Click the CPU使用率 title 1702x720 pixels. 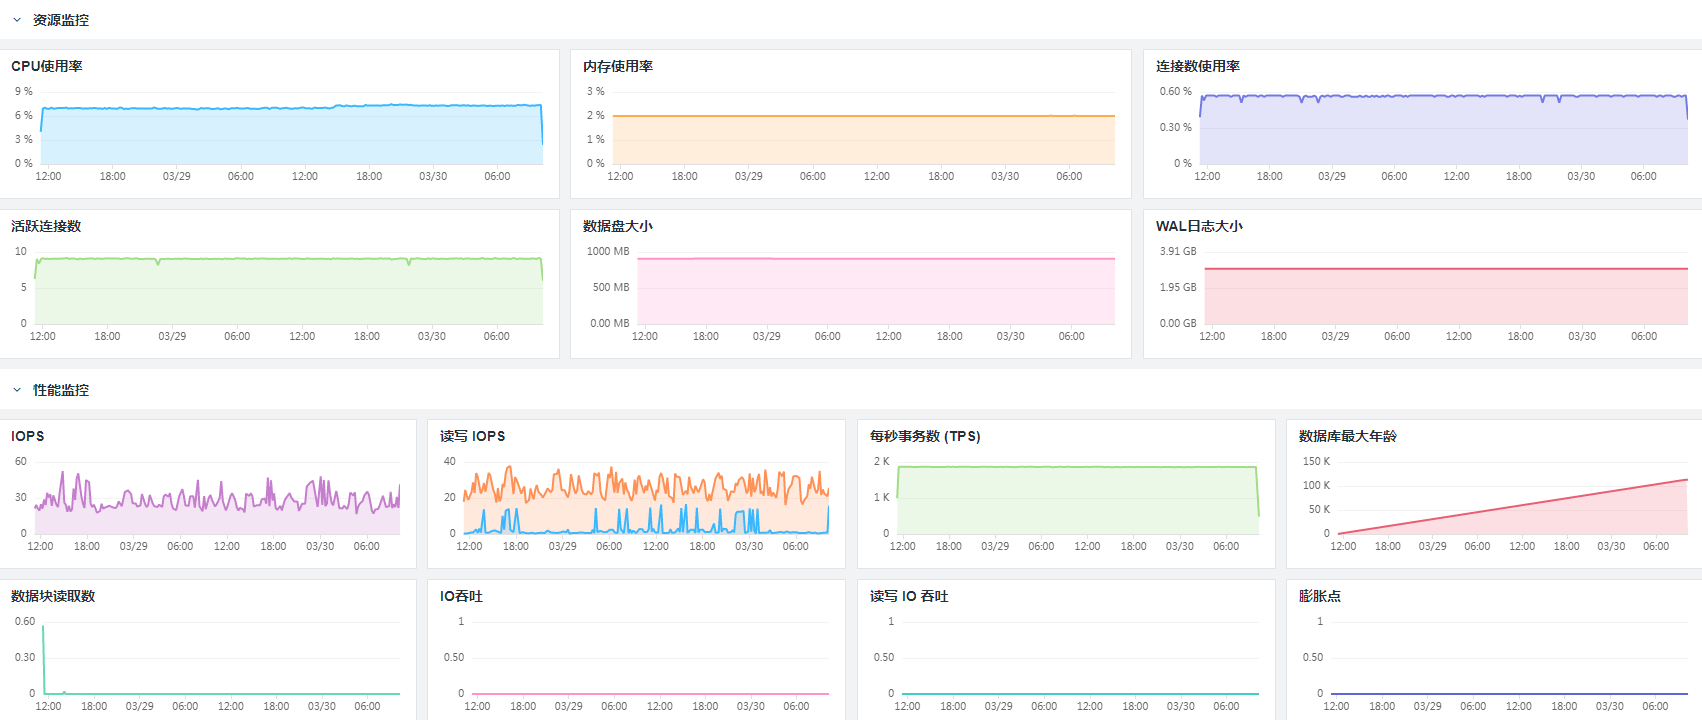pyautogui.click(x=47, y=66)
